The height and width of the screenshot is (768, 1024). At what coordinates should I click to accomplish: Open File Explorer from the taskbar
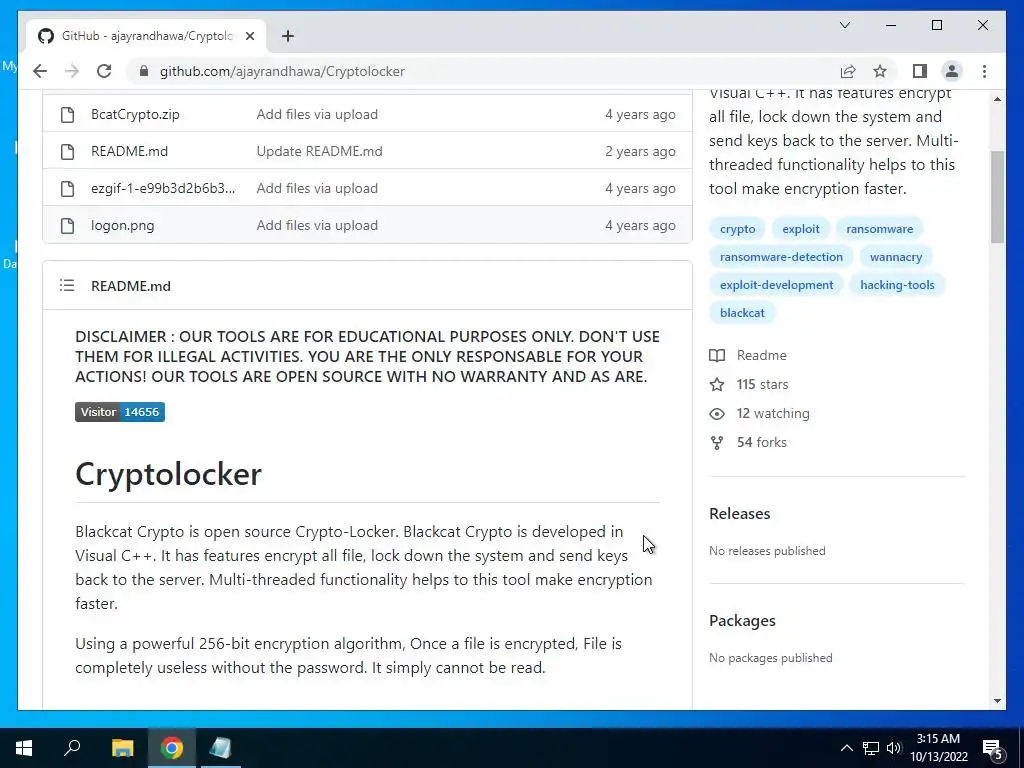tap(122, 748)
